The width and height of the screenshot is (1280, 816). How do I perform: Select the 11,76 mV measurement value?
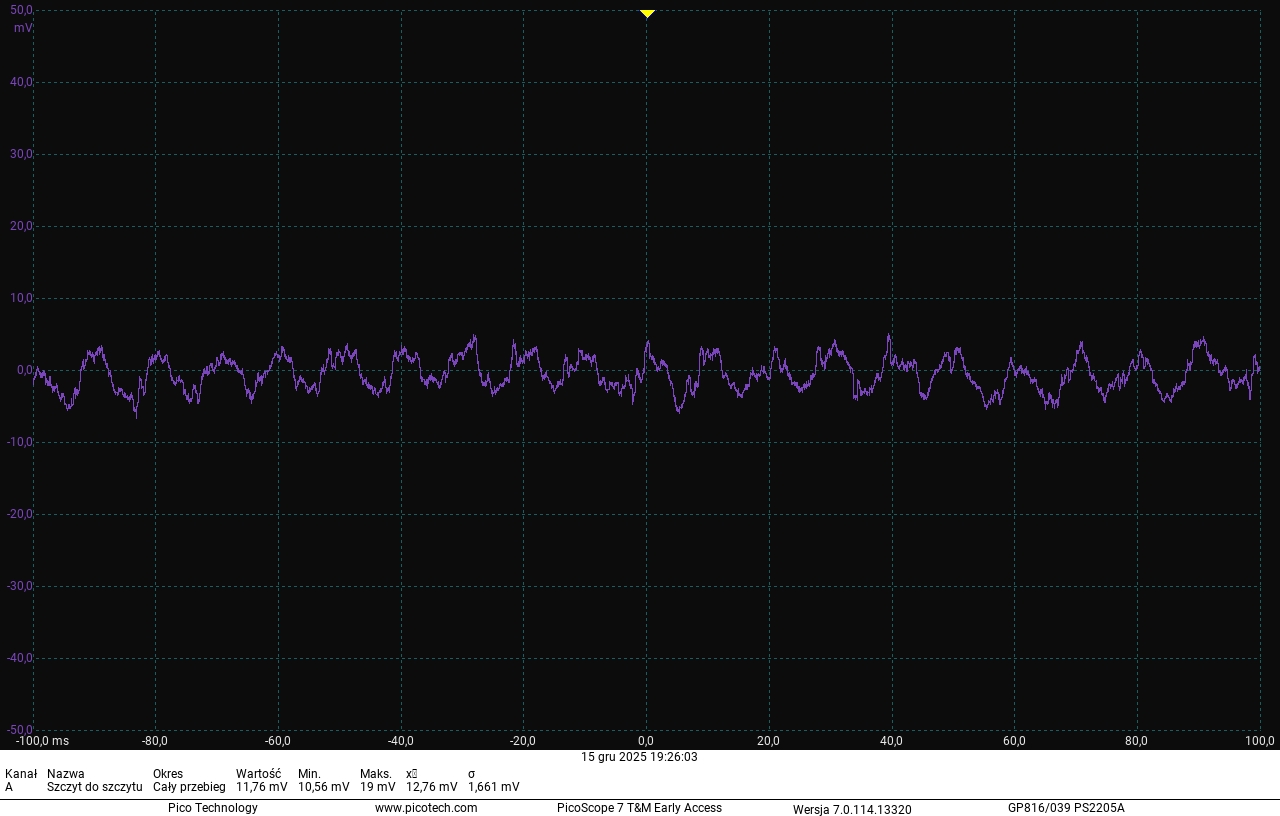point(261,787)
